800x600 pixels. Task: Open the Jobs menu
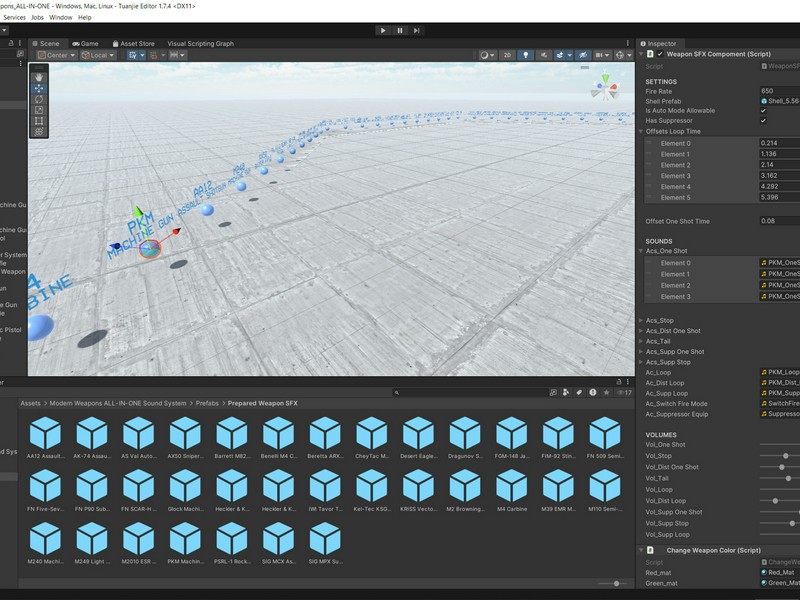37,17
